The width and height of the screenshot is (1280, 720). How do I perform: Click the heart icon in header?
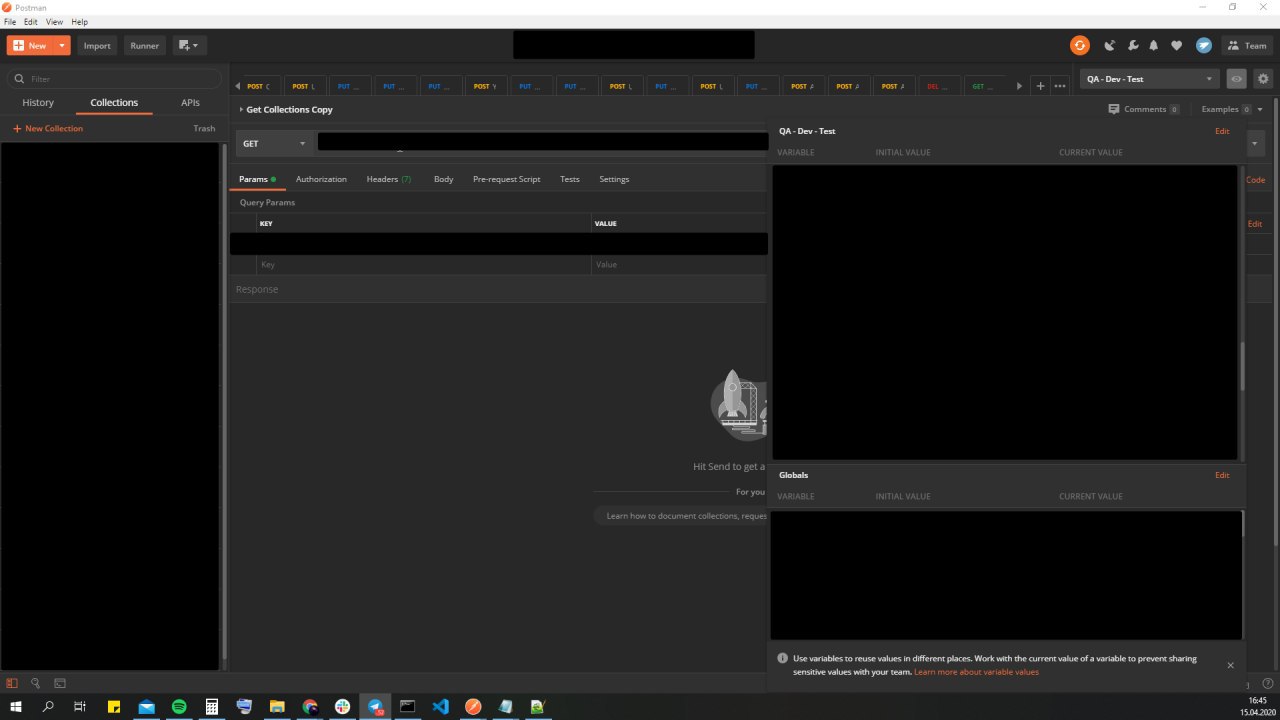coord(1177,45)
